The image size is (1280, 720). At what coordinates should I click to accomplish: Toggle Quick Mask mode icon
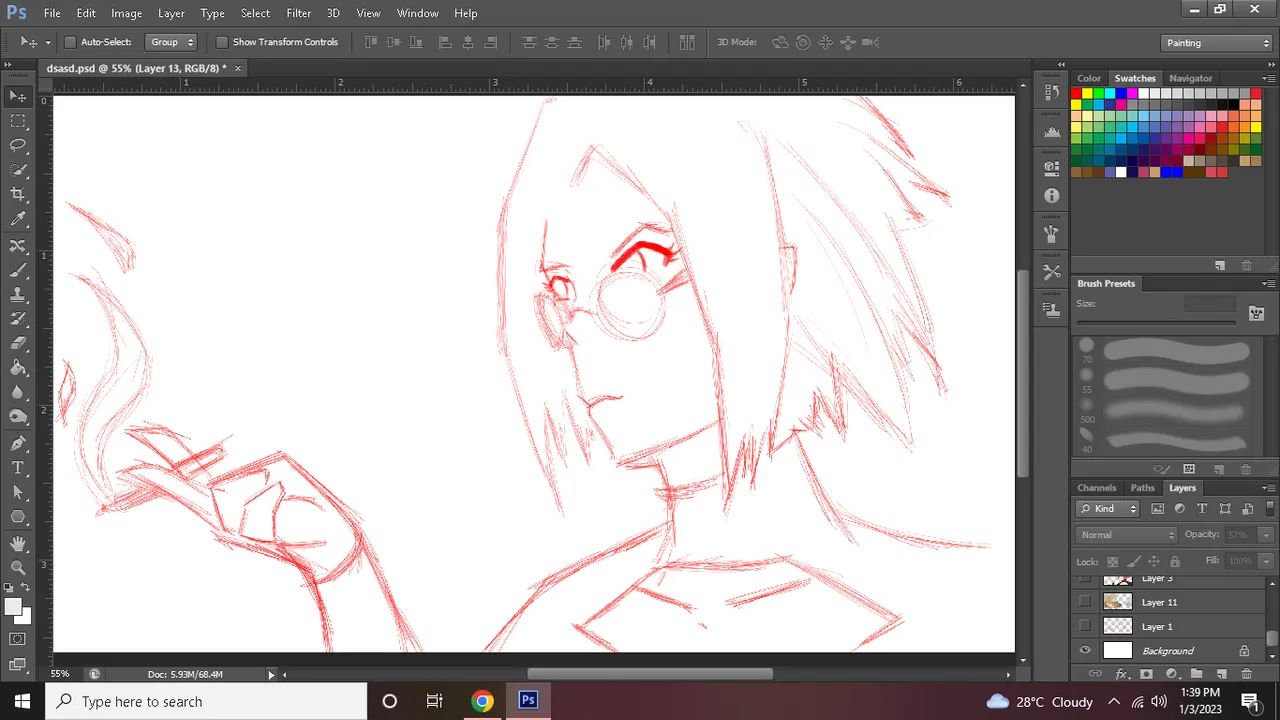pos(18,639)
